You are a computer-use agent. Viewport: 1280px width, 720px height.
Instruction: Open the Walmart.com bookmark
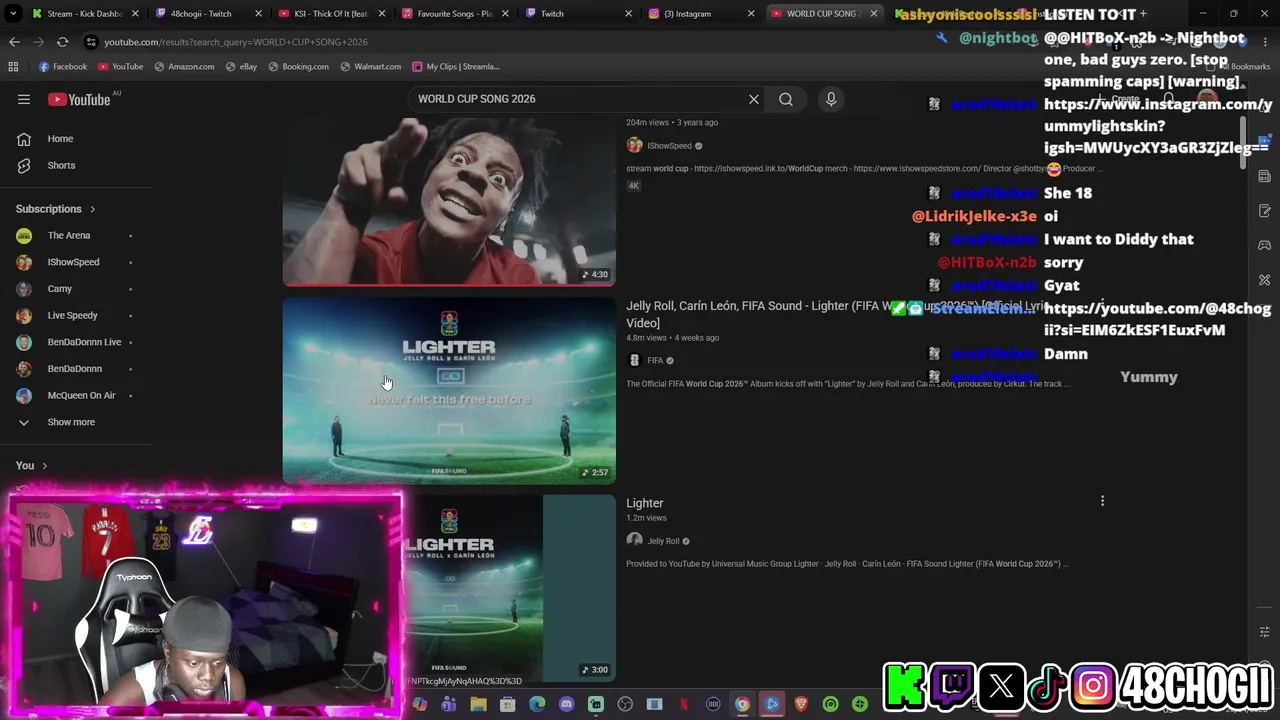(370, 66)
